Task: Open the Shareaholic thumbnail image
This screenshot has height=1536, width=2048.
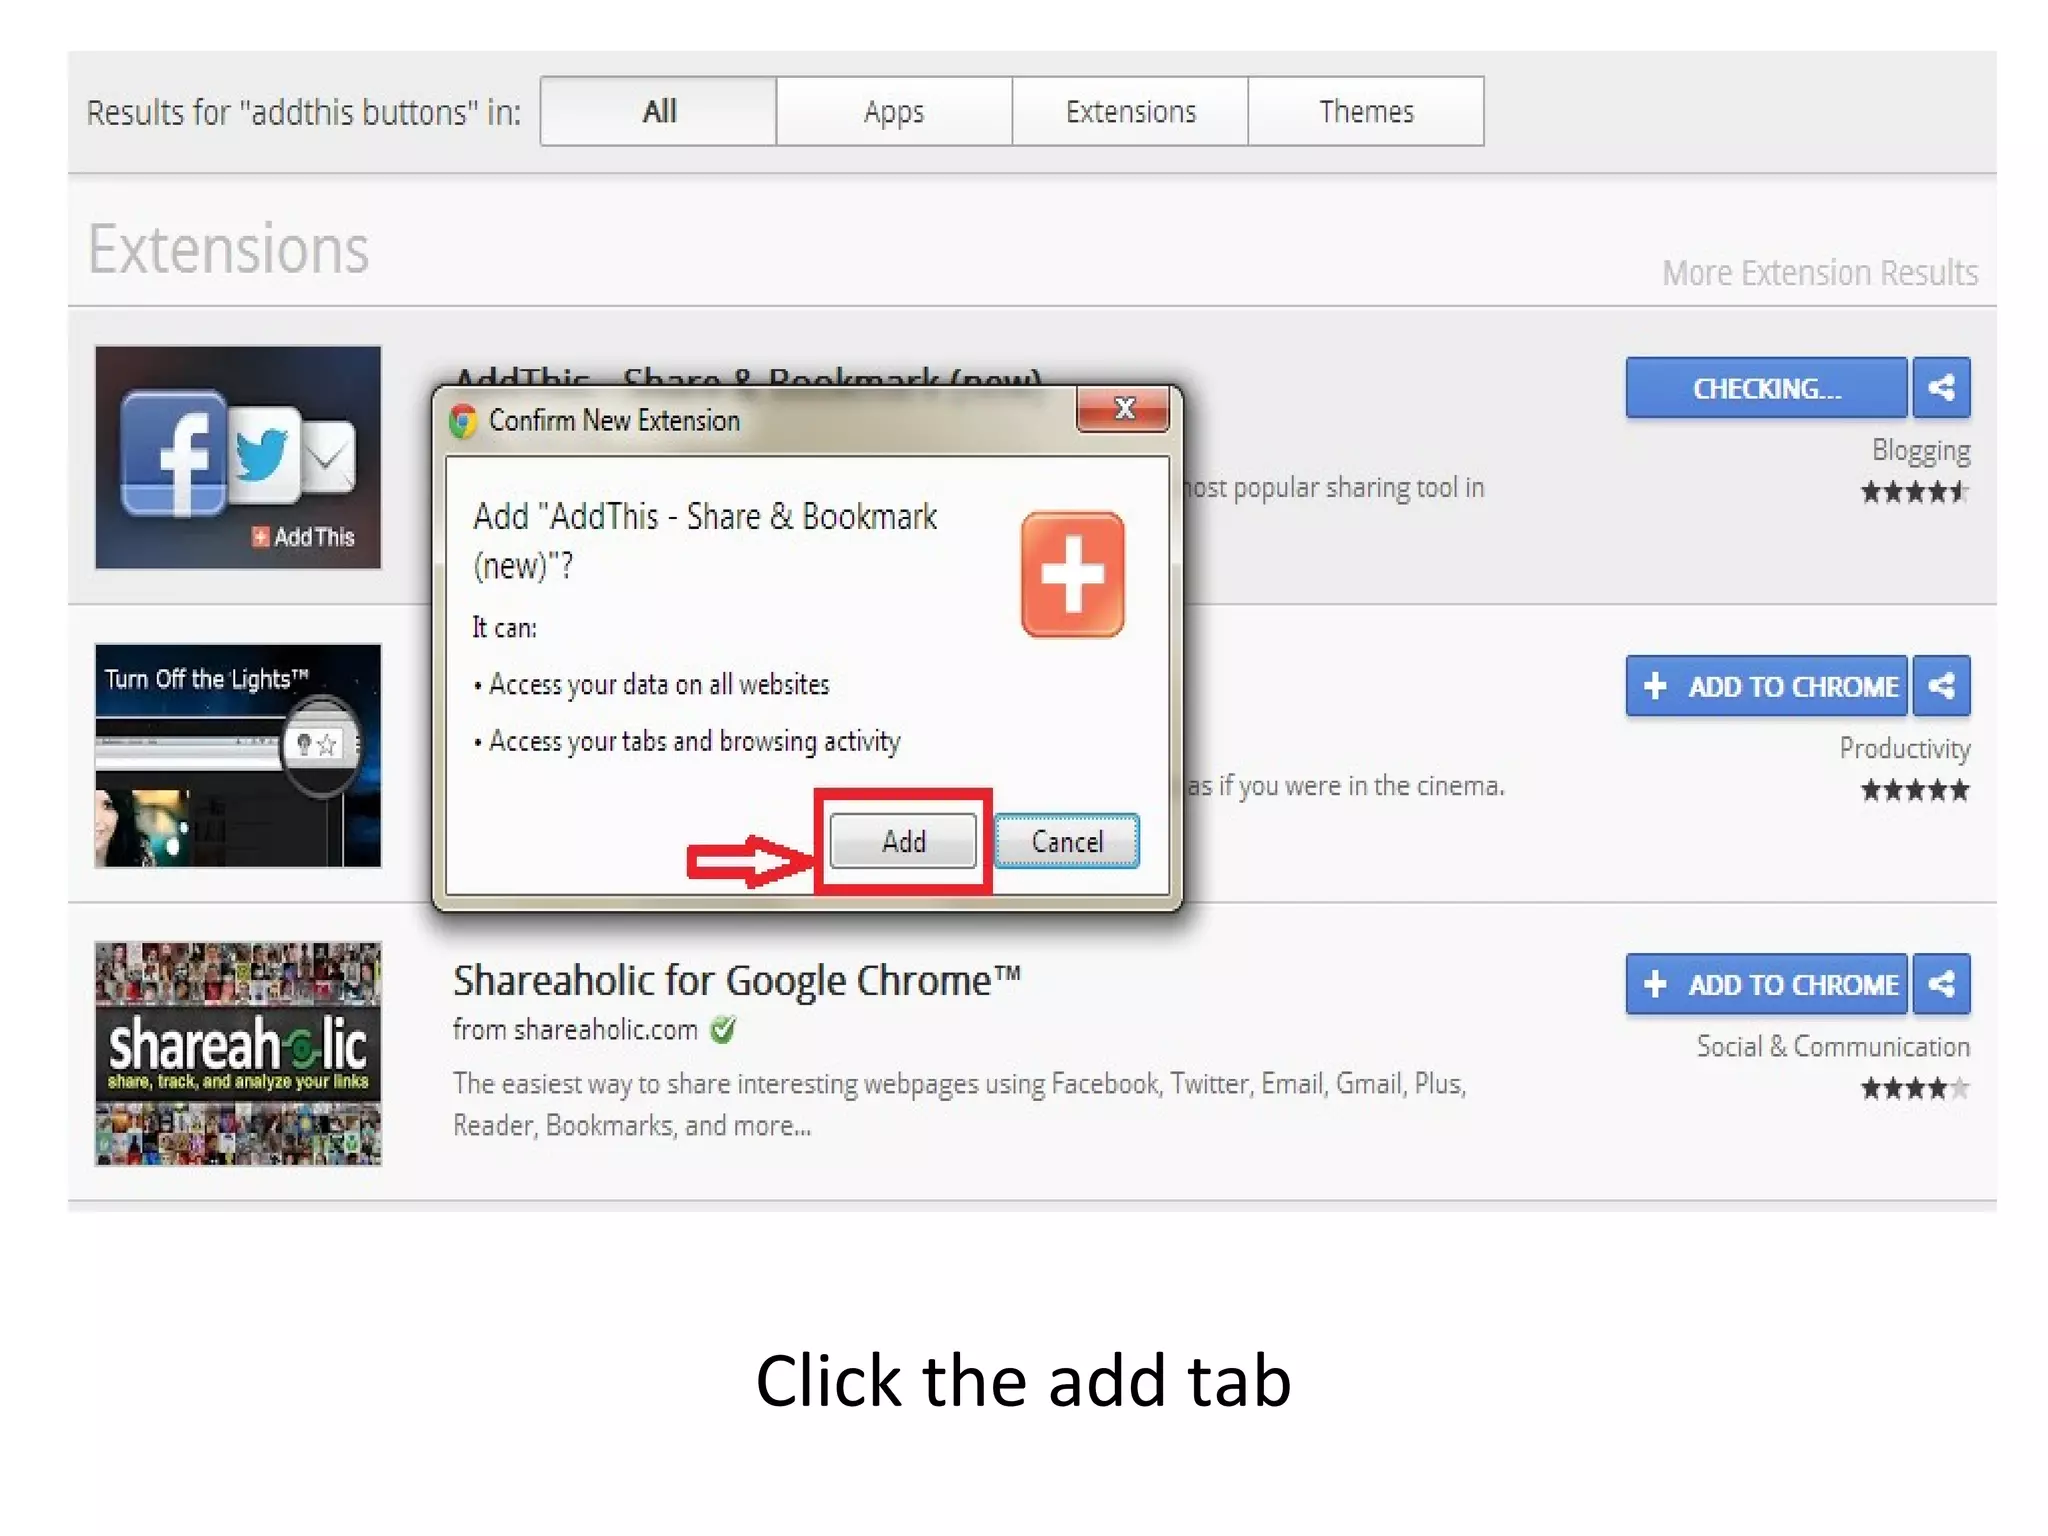Action: point(238,1053)
